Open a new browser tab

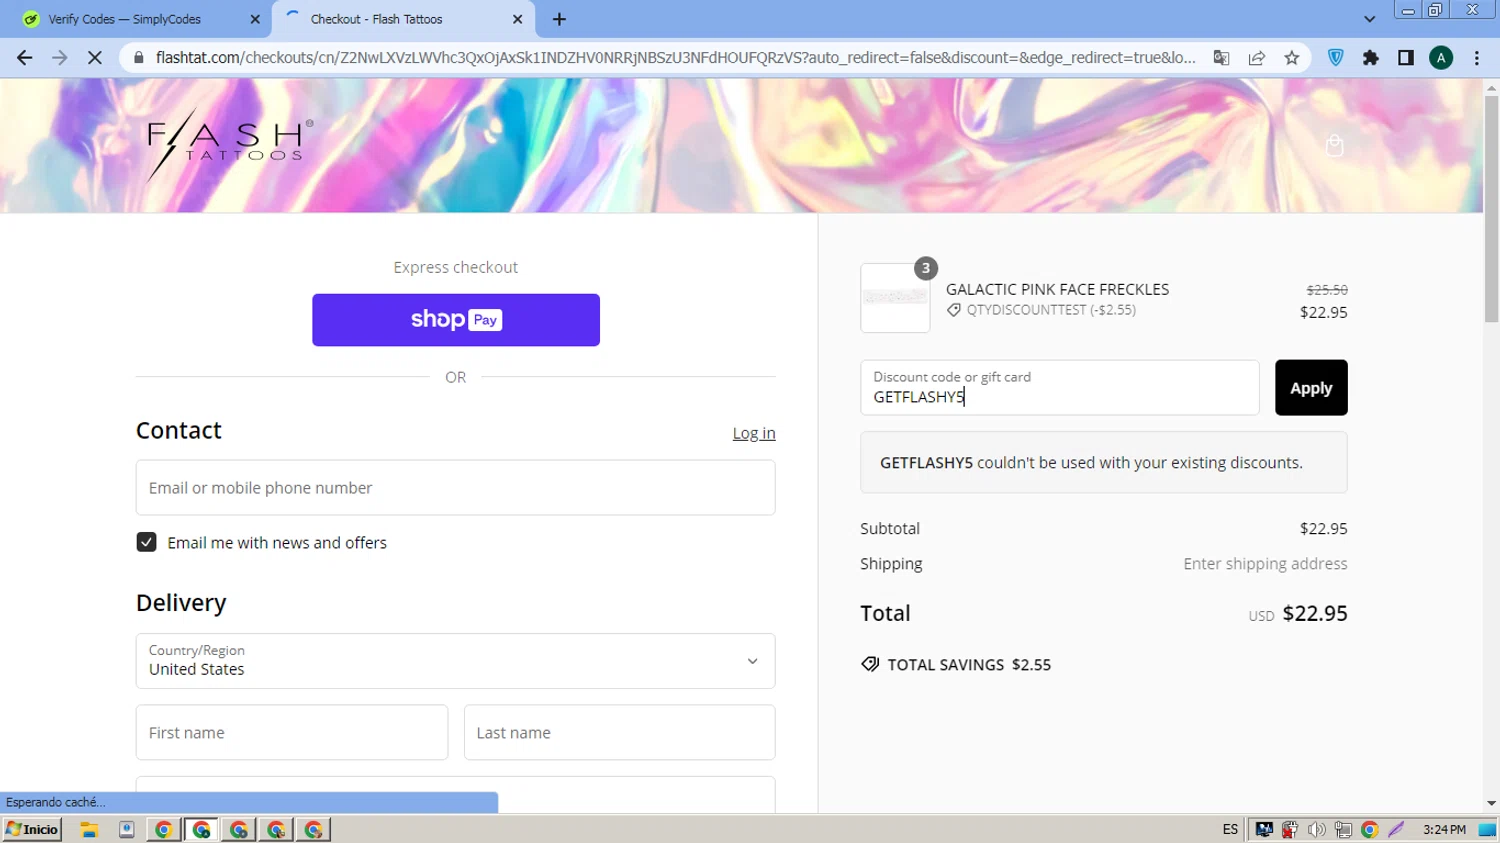559,19
